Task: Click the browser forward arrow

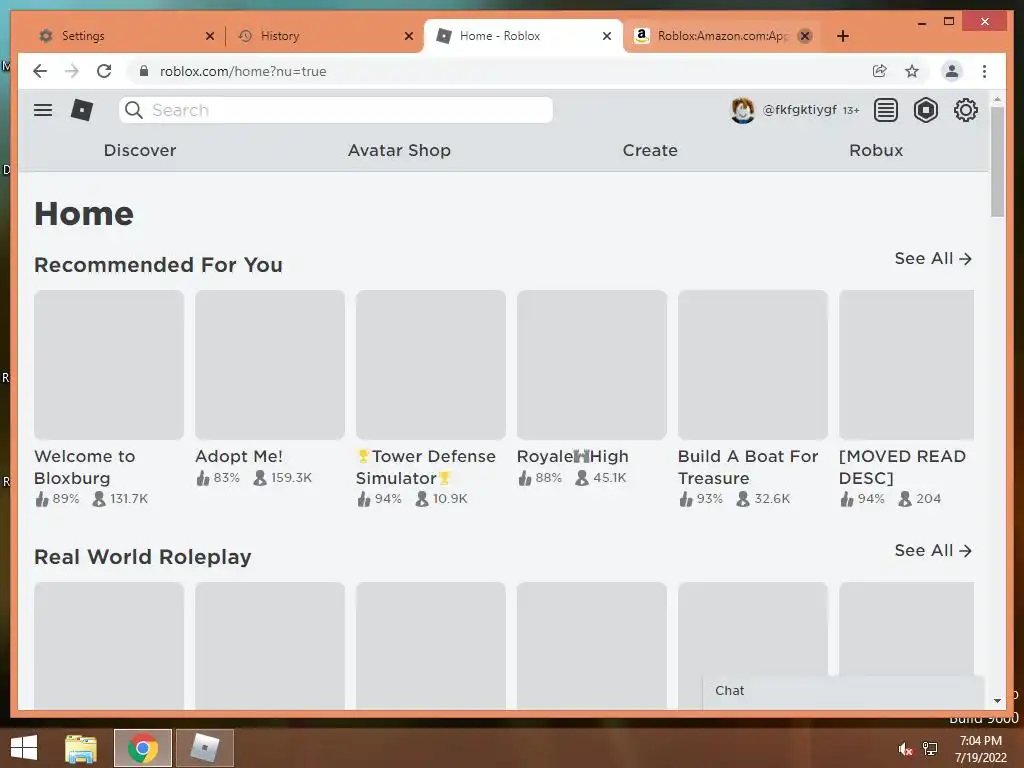Action: coord(72,71)
